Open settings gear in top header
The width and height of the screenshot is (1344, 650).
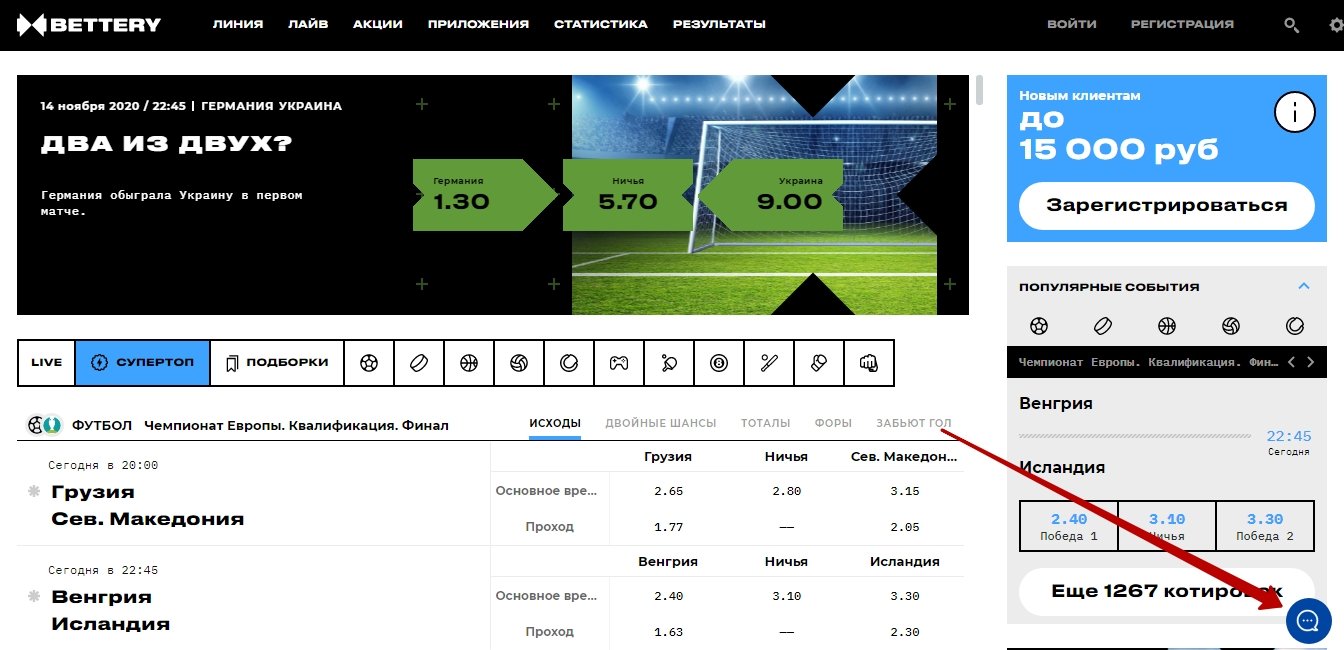point(1336,25)
